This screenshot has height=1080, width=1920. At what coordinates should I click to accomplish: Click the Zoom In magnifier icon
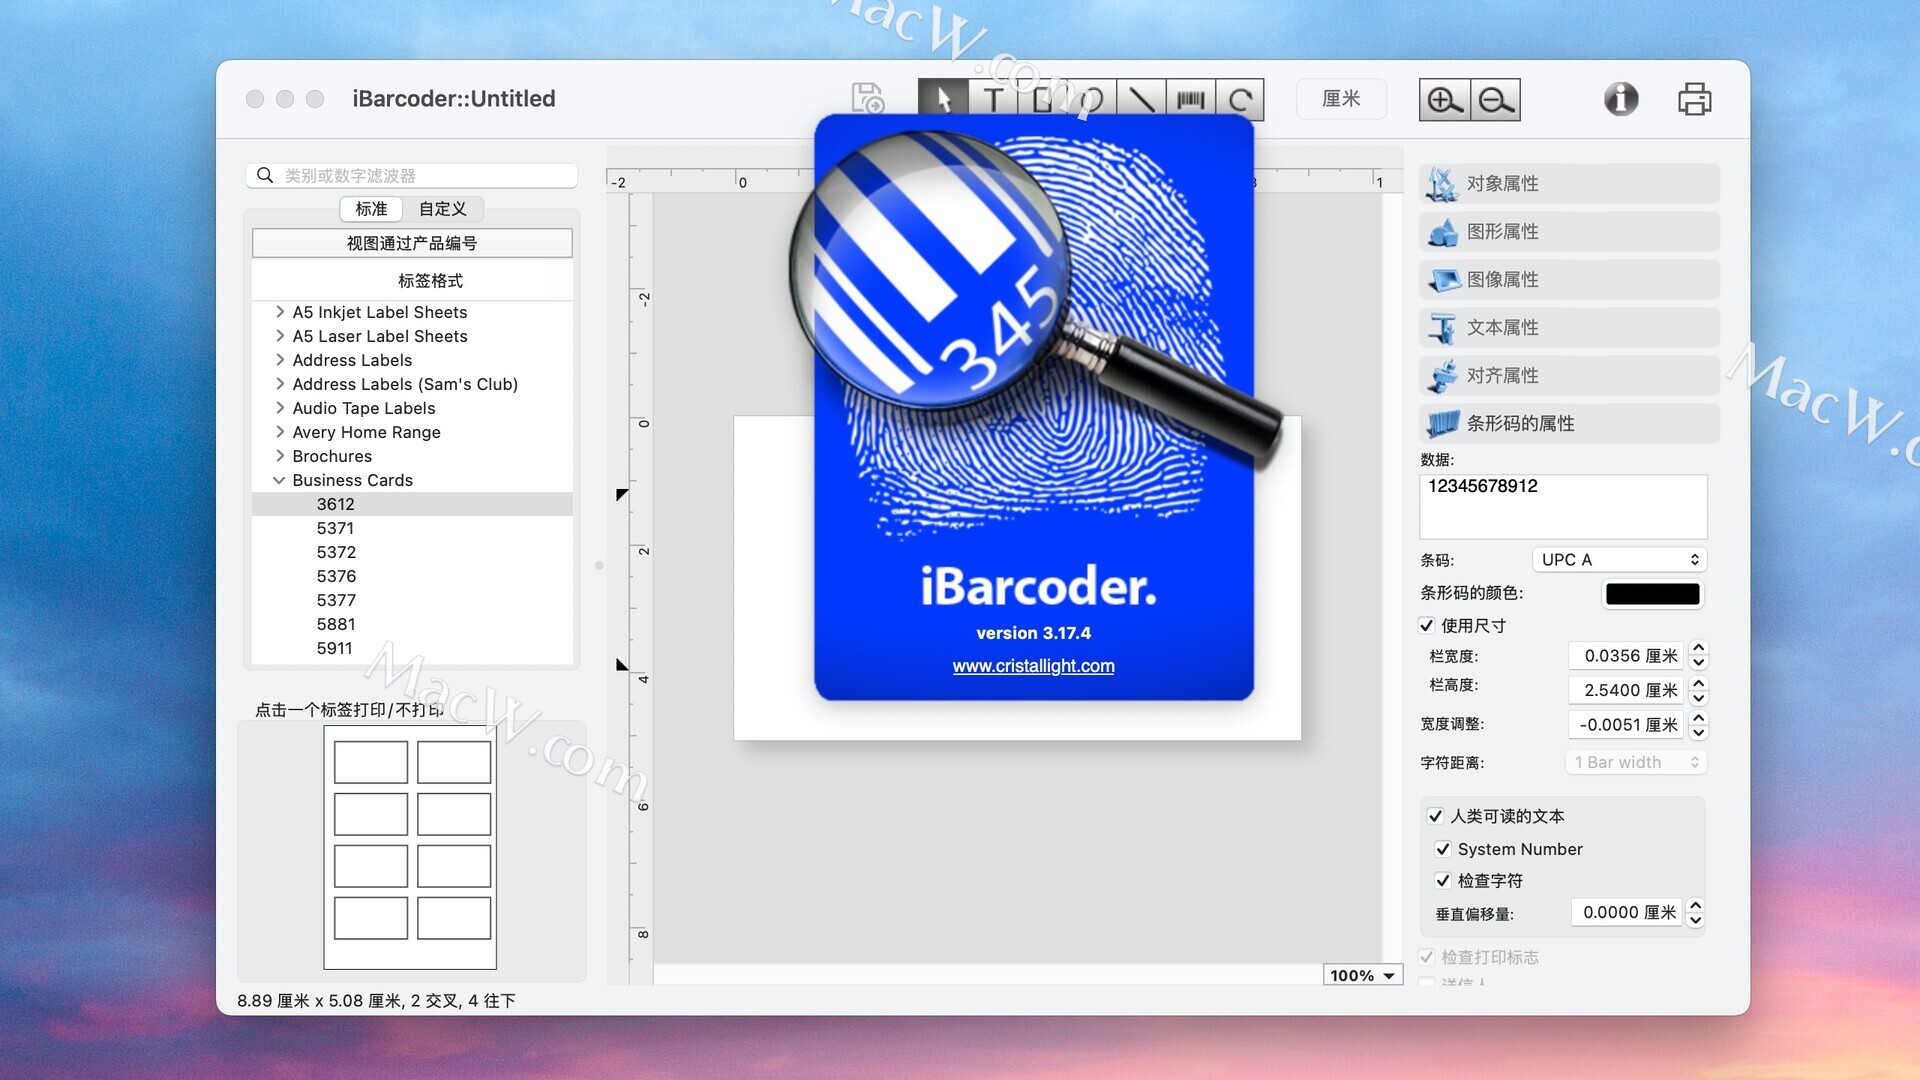click(x=1444, y=100)
